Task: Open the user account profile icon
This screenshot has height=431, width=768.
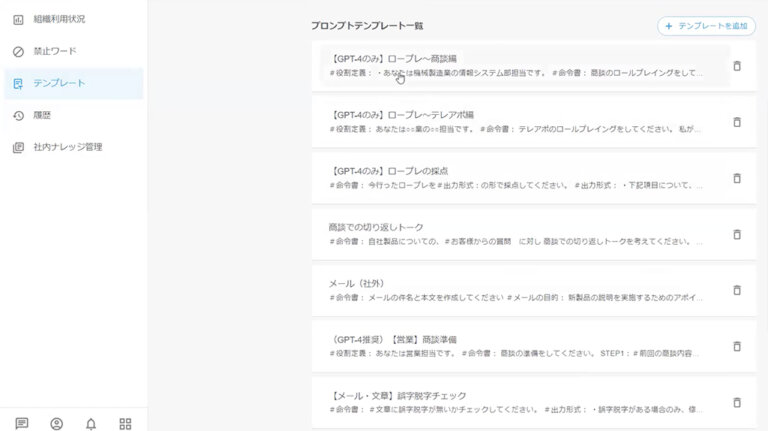Action: [57, 423]
